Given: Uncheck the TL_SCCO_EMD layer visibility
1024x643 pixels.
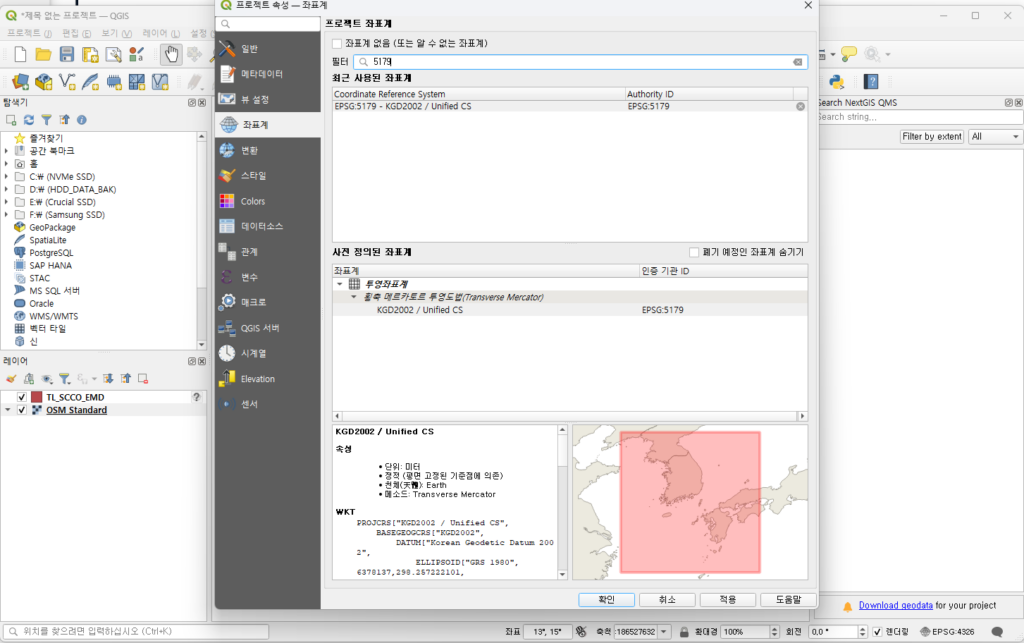Looking at the screenshot, I should 22,397.
